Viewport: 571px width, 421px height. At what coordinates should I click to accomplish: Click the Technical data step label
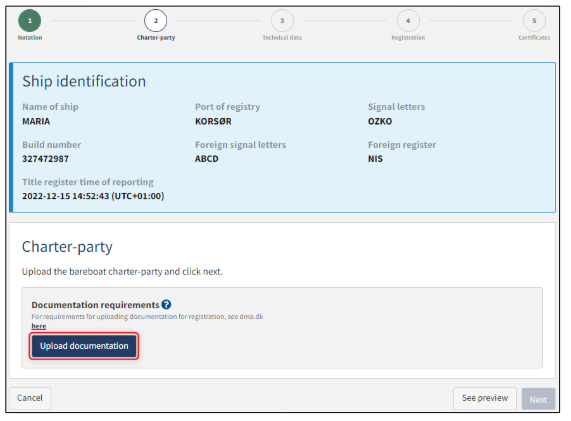[x=282, y=38]
